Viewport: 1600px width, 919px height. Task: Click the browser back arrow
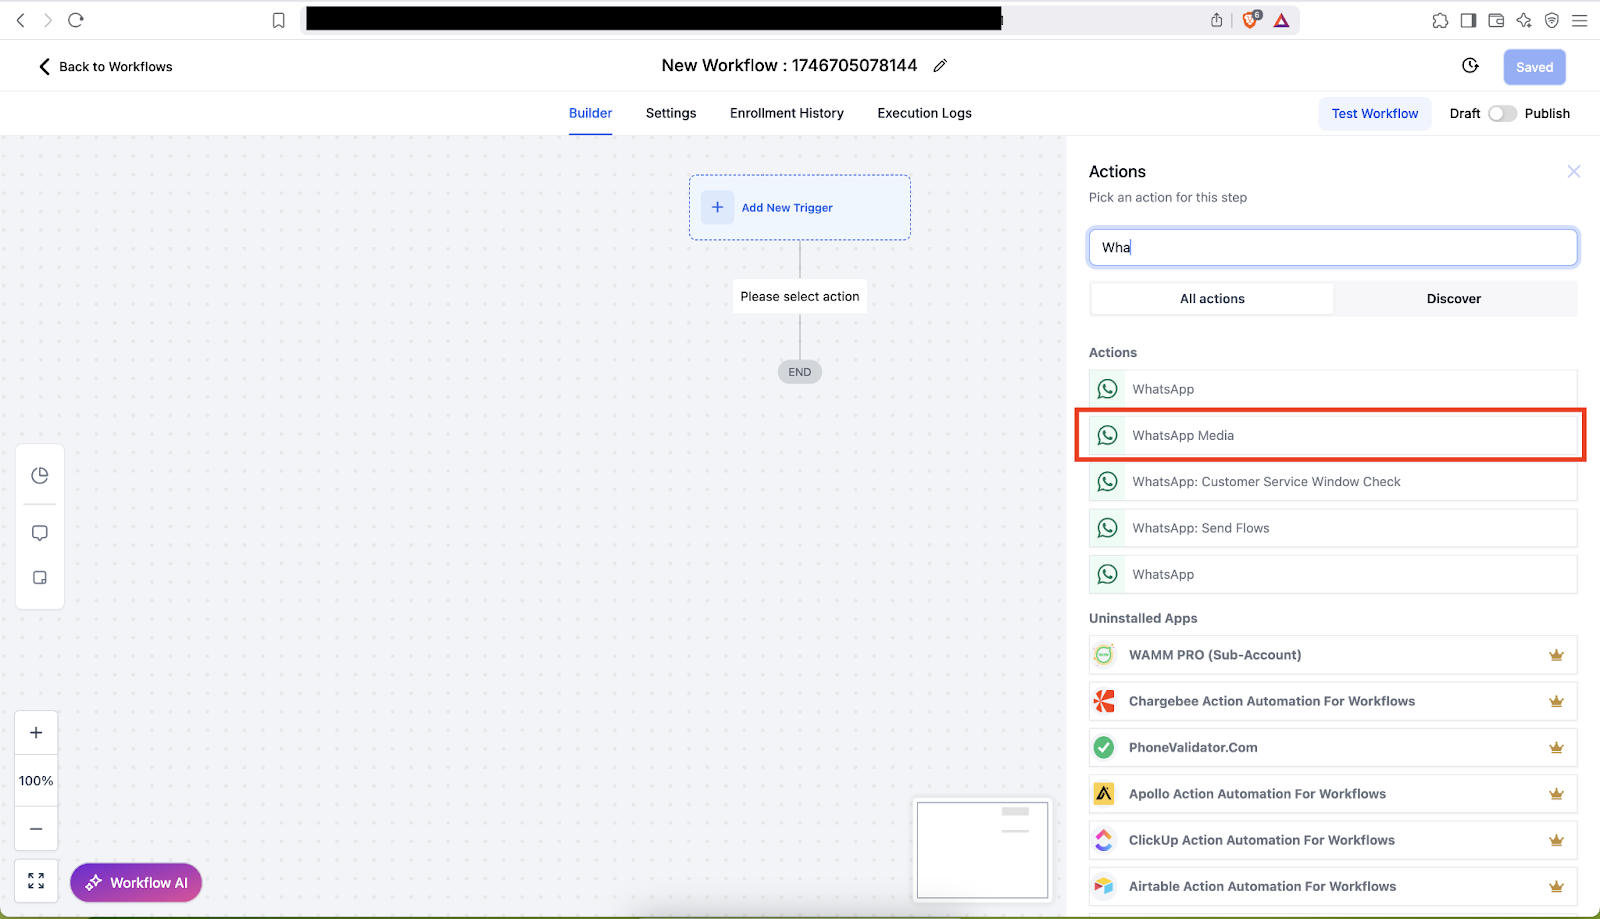click(21, 20)
